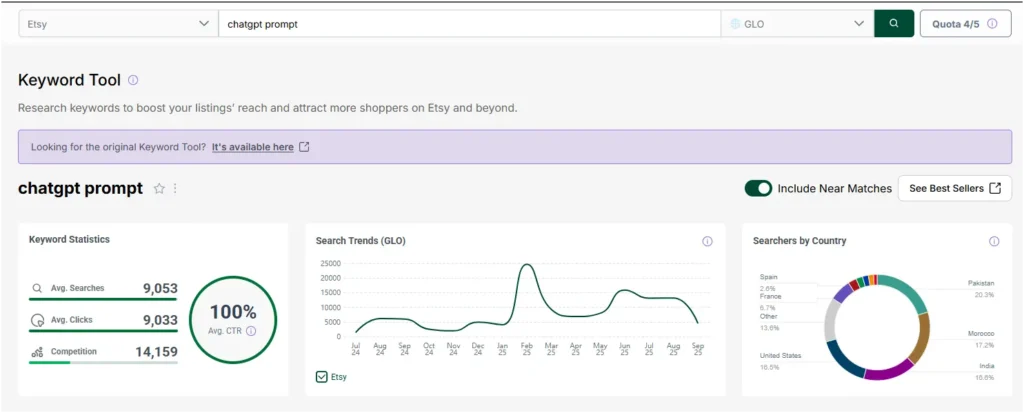Open the "It's available here" link

point(253,147)
